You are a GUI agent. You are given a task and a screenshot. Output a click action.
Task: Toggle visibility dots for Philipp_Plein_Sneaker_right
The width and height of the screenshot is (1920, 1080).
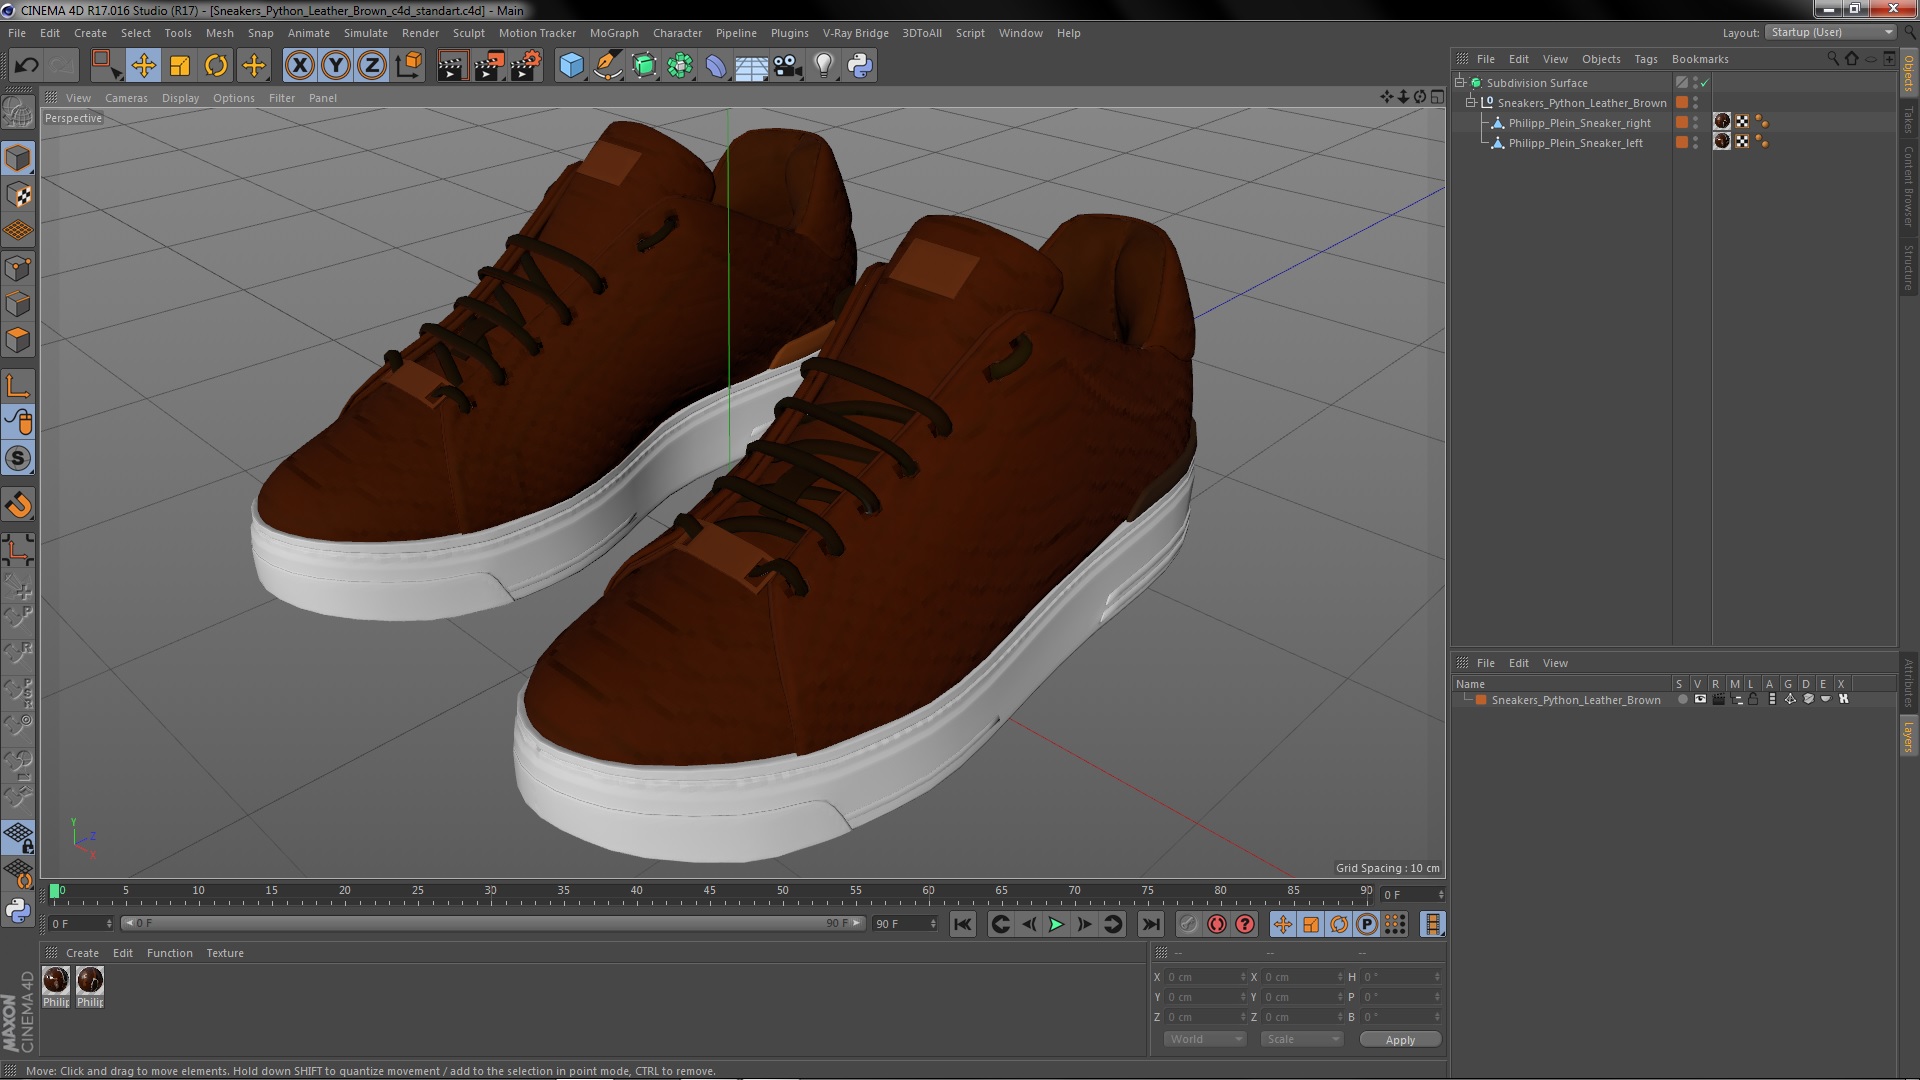click(1695, 123)
